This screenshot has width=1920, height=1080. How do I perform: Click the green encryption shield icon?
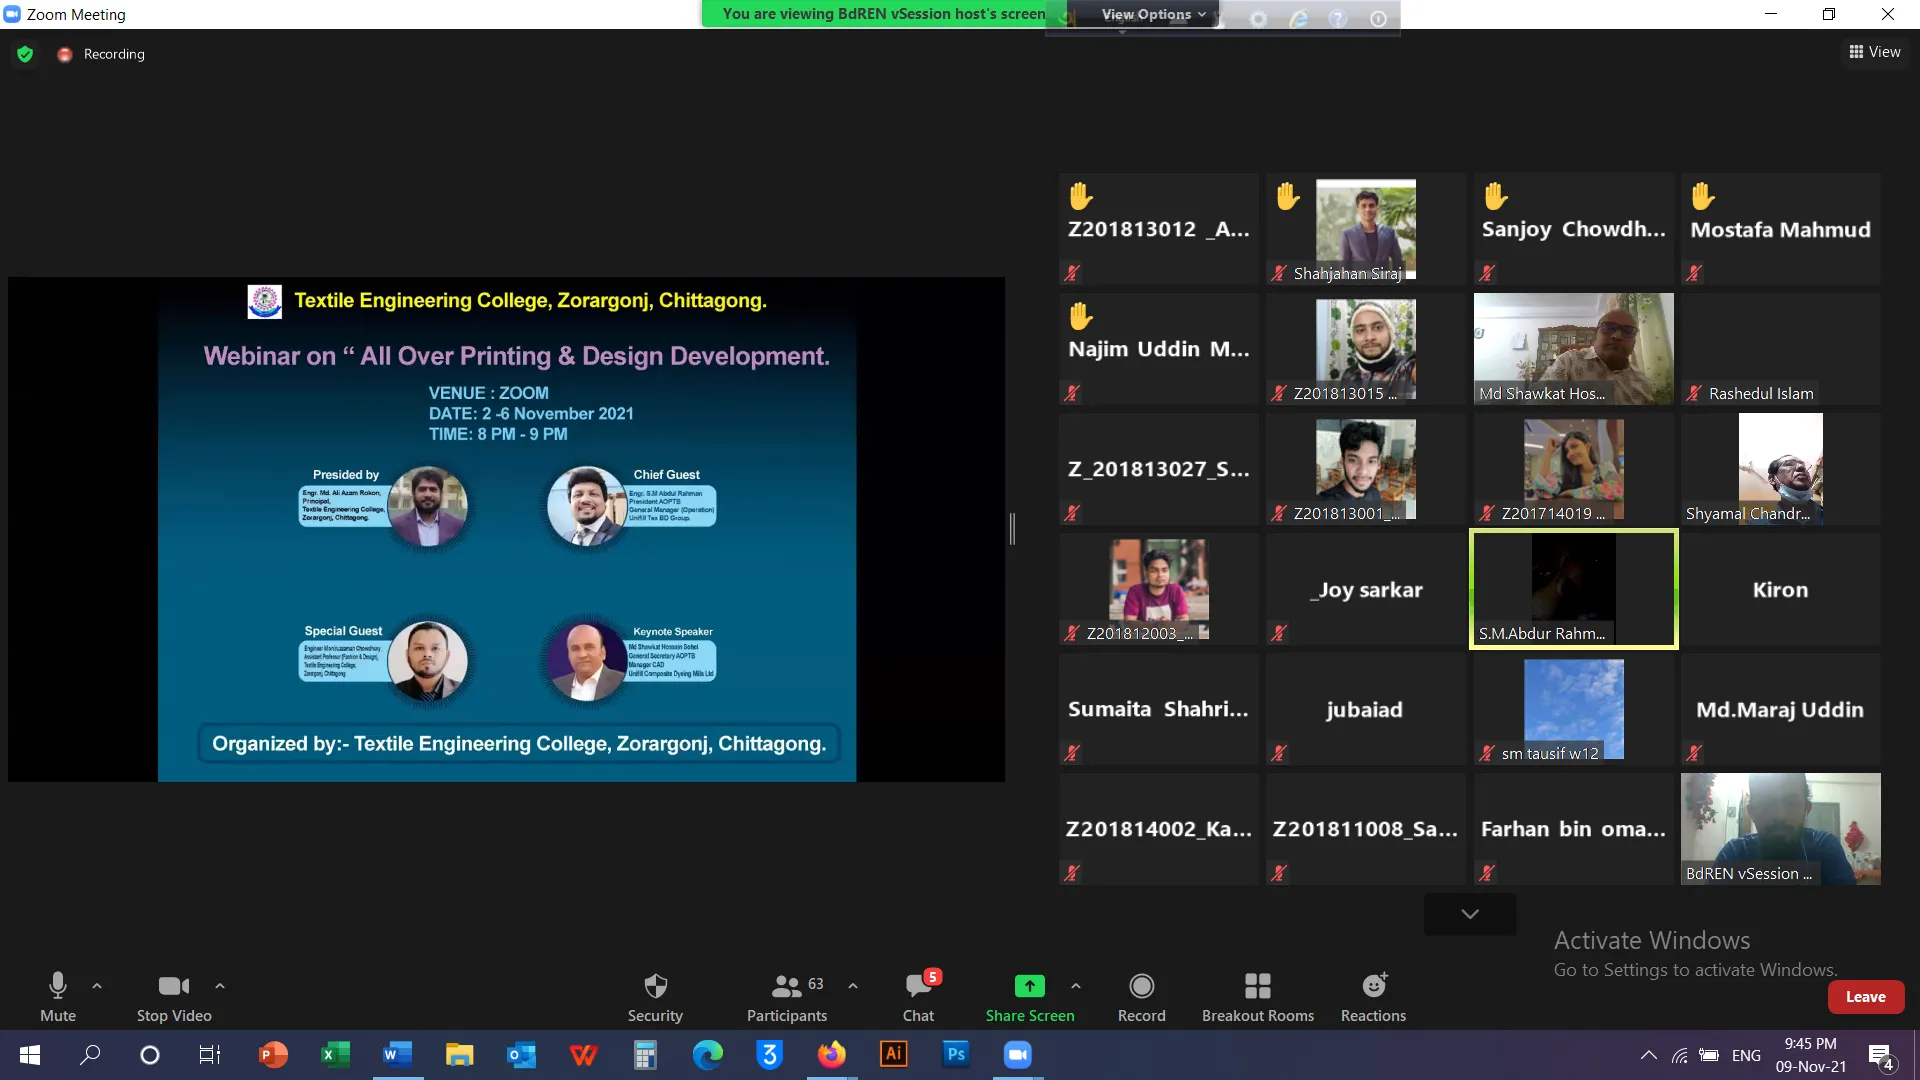26,54
